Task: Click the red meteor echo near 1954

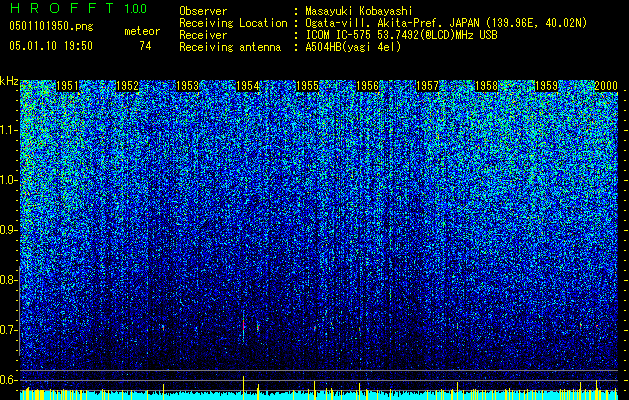Action: click(243, 325)
